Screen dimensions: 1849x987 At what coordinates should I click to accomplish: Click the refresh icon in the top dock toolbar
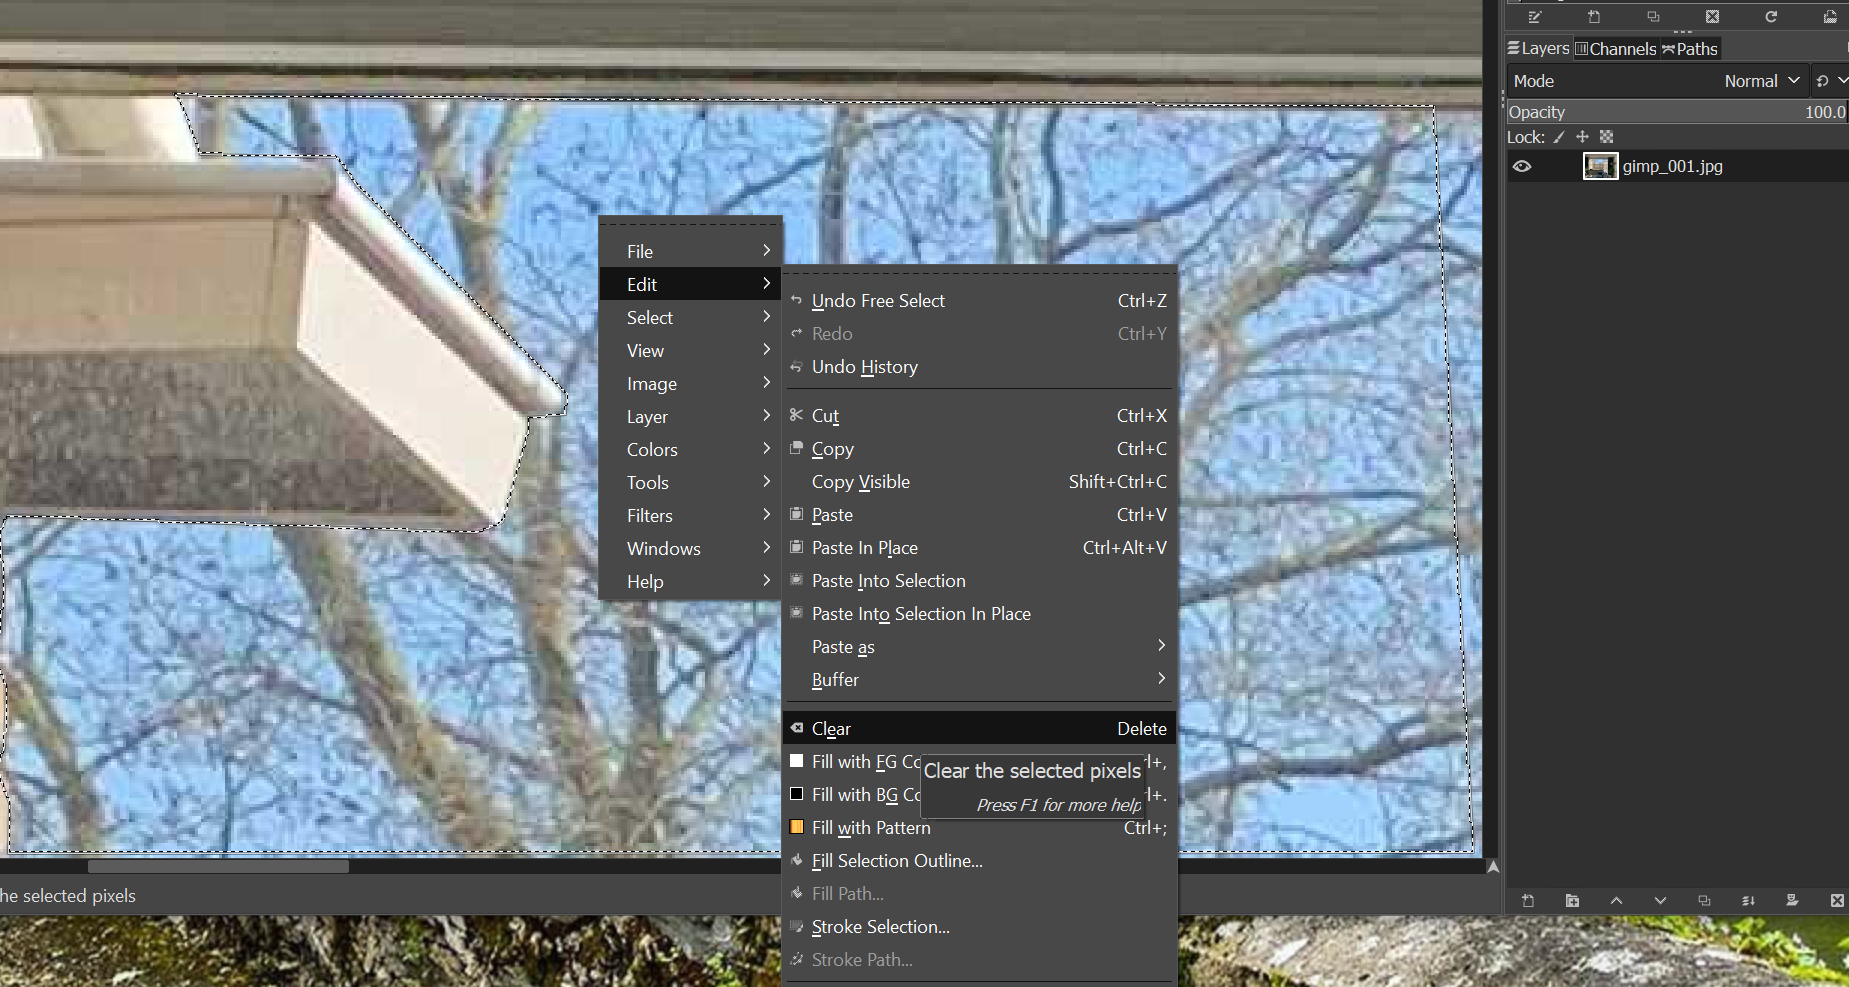pyautogui.click(x=1771, y=16)
